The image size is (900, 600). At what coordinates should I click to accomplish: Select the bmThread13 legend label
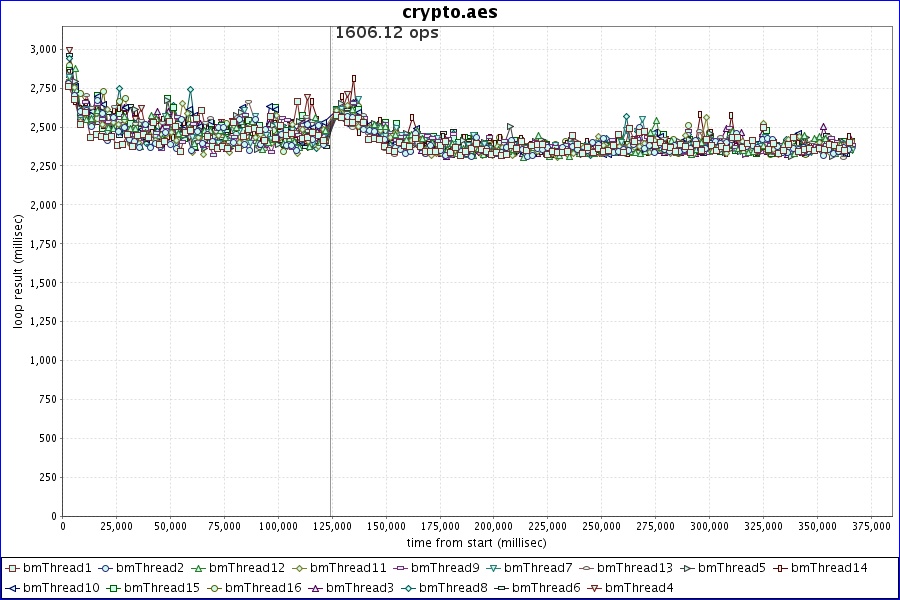pyautogui.click(x=634, y=568)
